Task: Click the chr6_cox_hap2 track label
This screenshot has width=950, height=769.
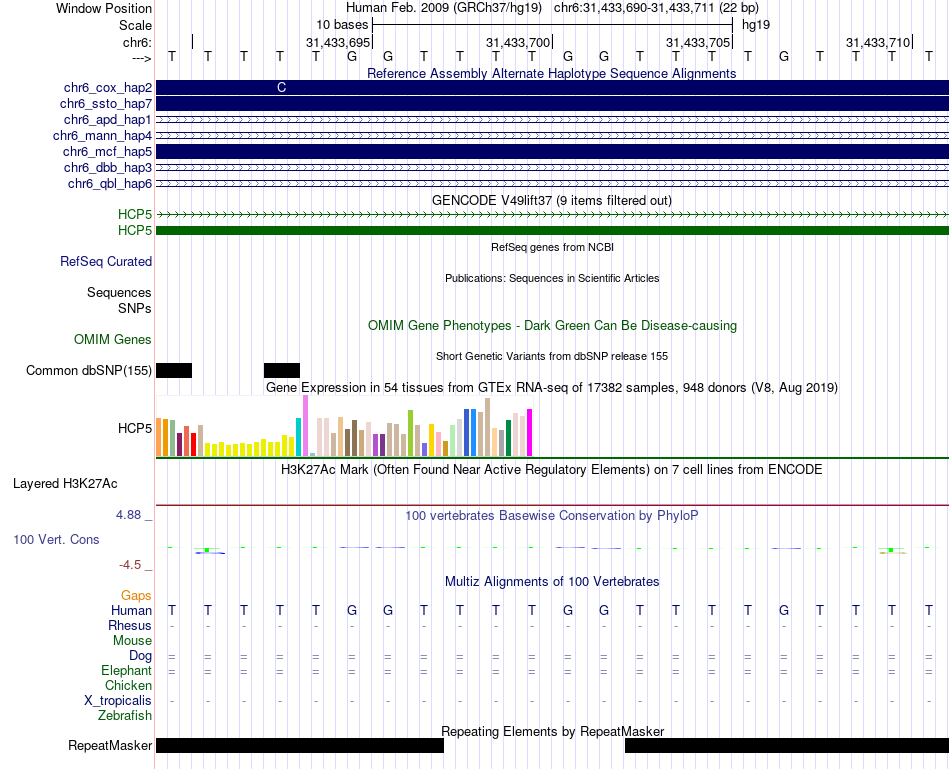Action: pyautogui.click(x=108, y=88)
